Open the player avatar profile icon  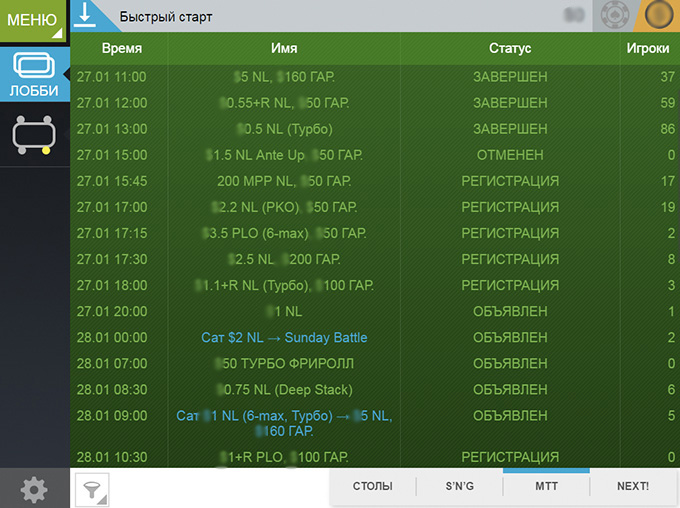pos(659,16)
